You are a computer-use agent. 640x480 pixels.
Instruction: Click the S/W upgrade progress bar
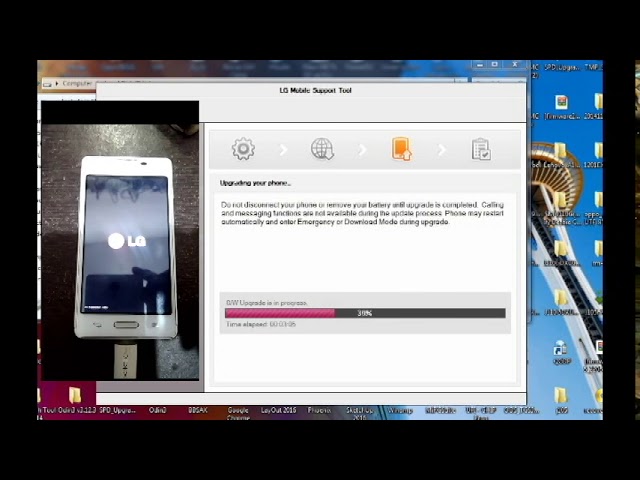(x=365, y=313)
